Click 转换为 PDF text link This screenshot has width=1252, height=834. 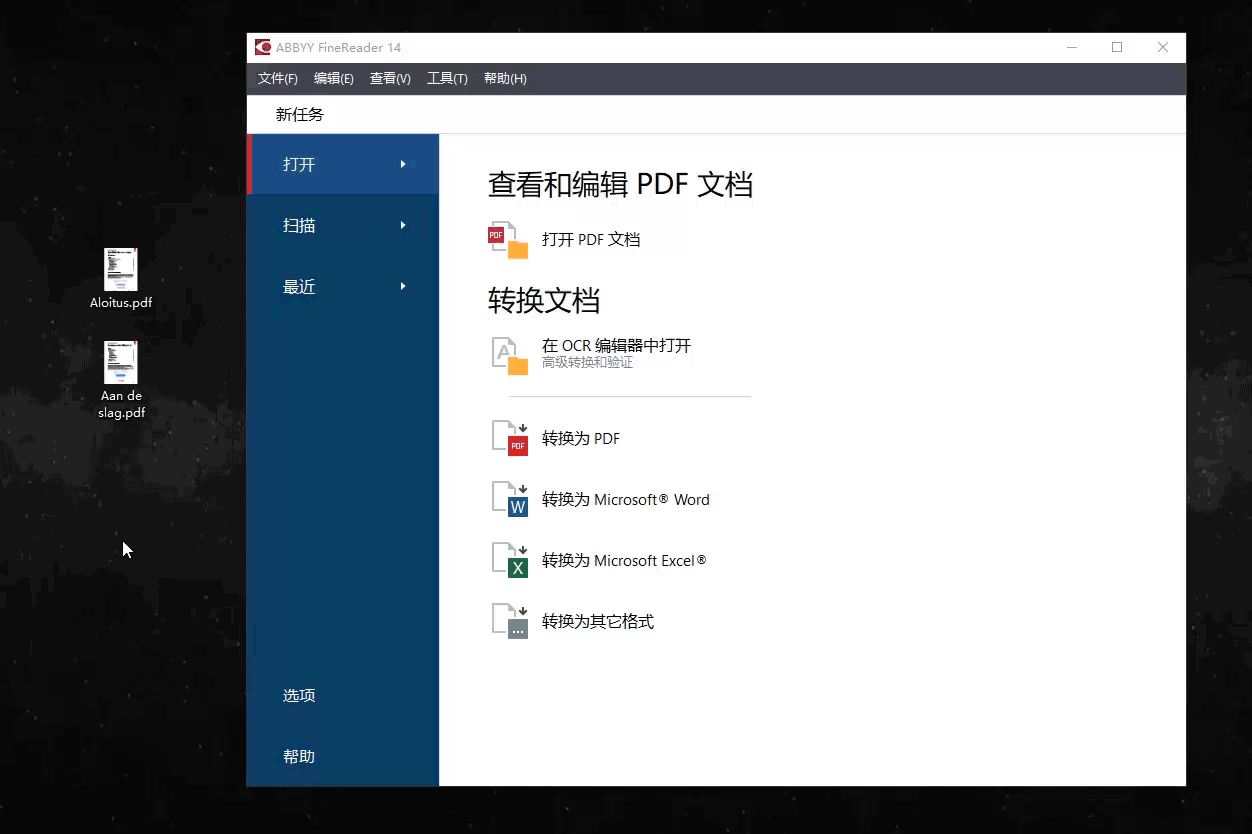[x=581, y=438]
